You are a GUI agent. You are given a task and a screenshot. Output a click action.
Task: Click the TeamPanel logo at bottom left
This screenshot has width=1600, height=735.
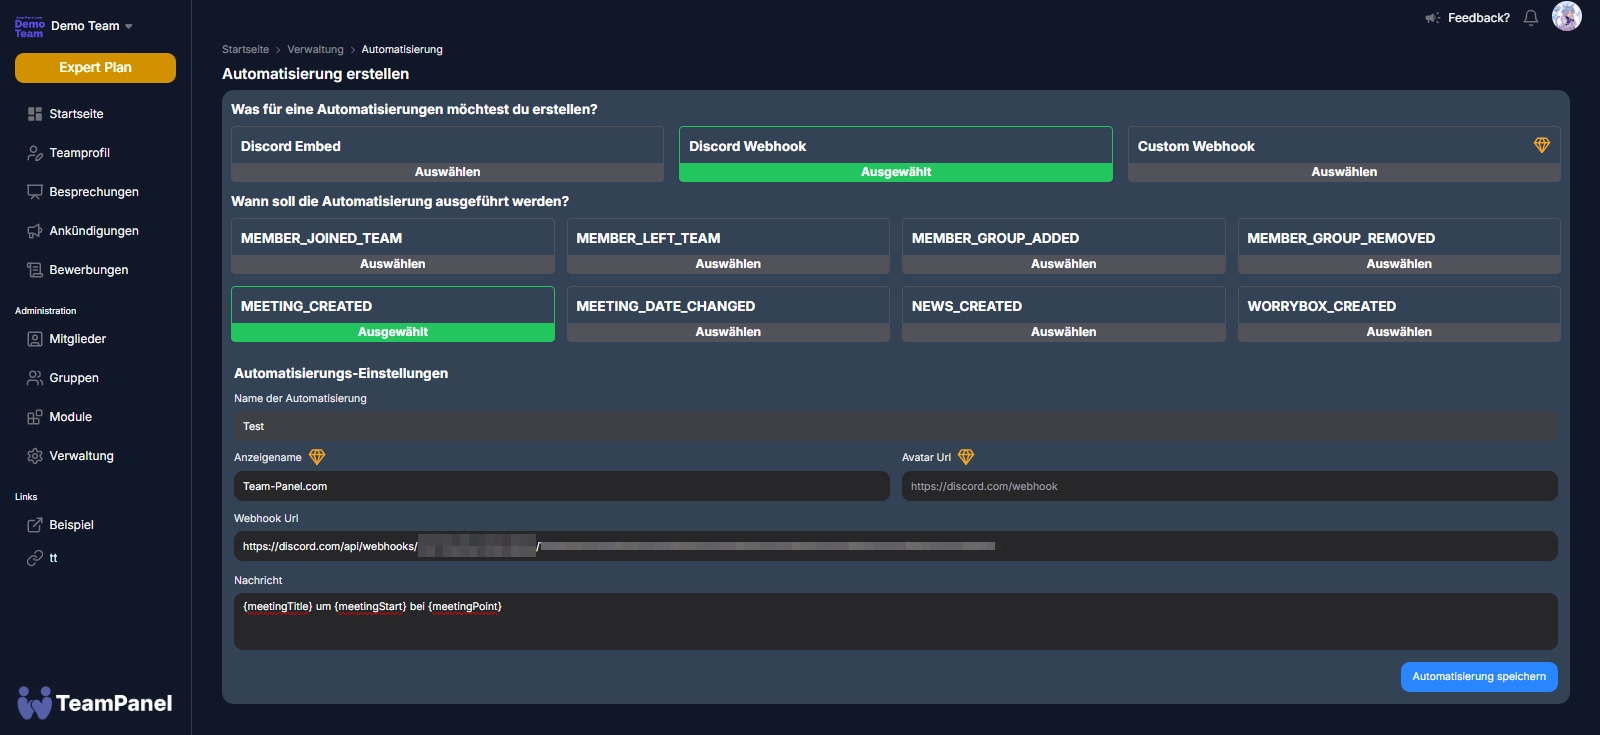95,703
